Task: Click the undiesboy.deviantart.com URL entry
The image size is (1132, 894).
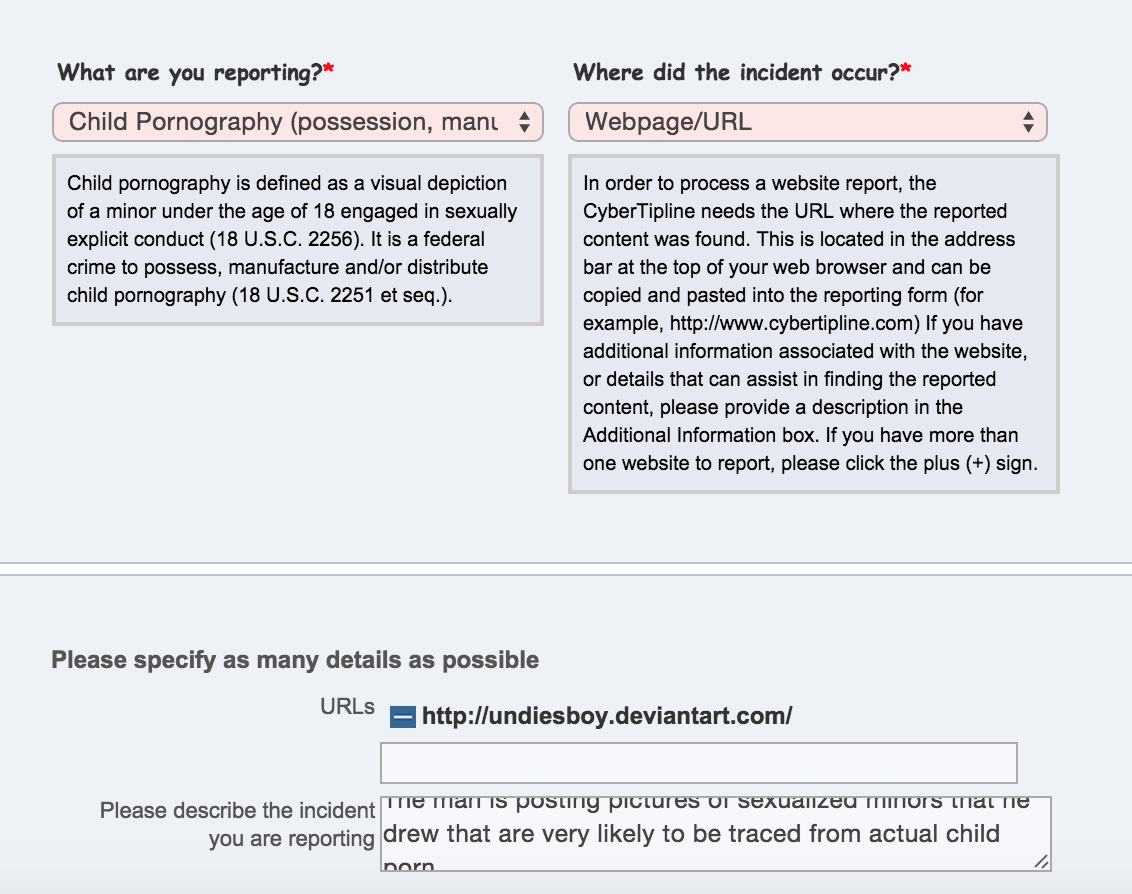Action: coord(606,716)
